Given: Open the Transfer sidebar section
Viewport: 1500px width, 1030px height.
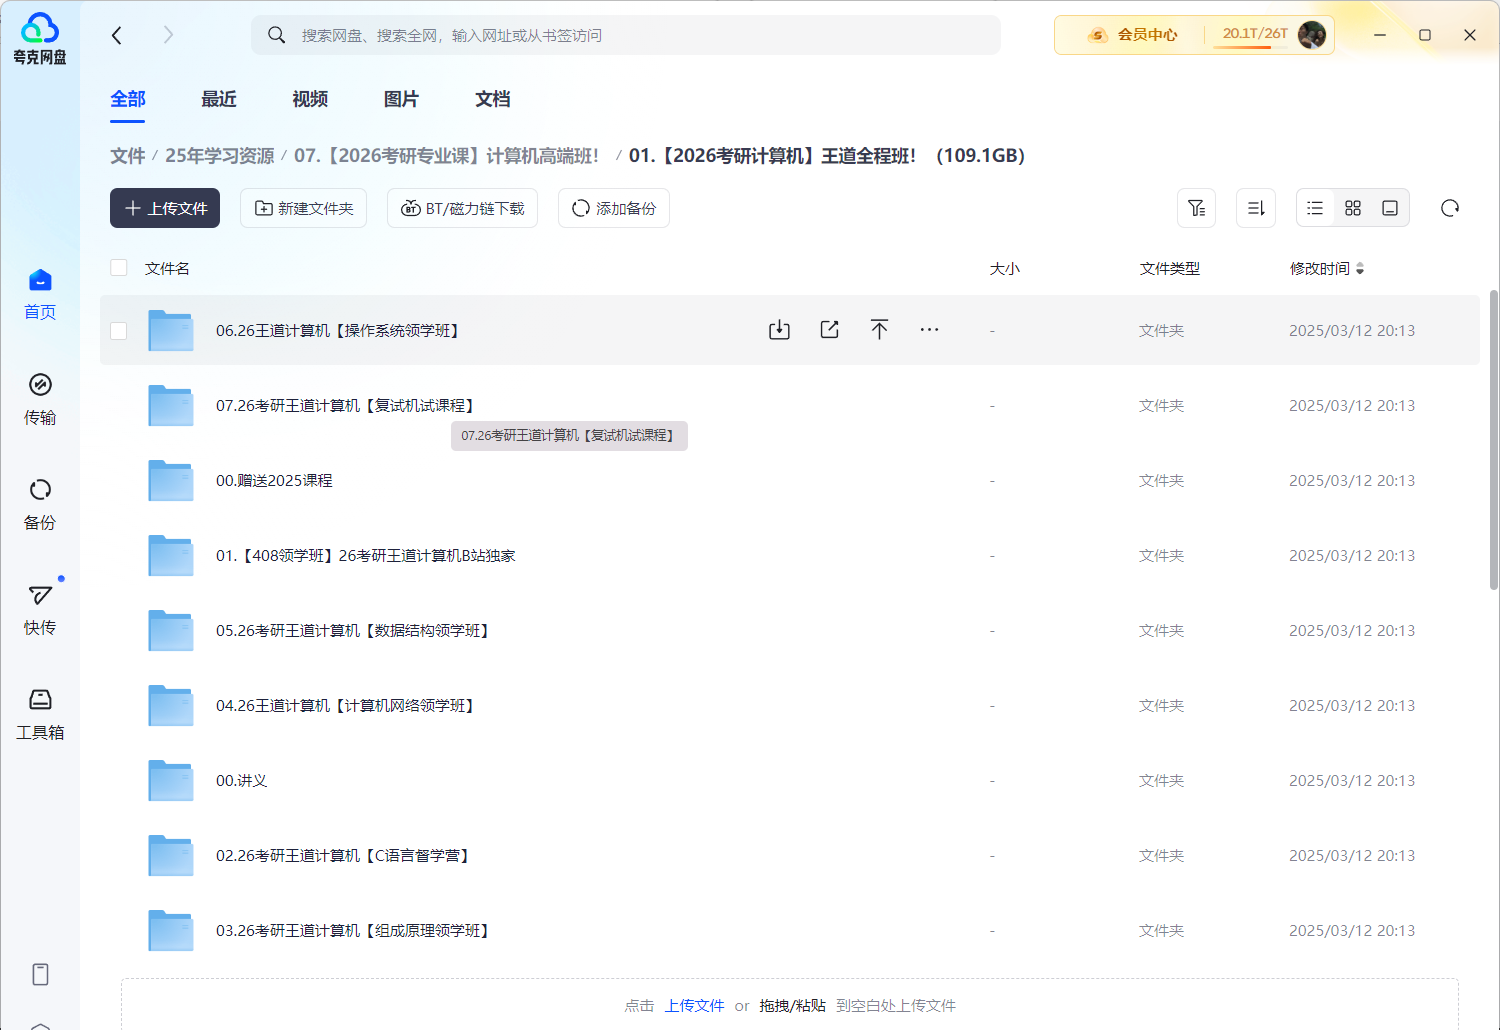Looking at the screenshot, I should tap(40, 399).
